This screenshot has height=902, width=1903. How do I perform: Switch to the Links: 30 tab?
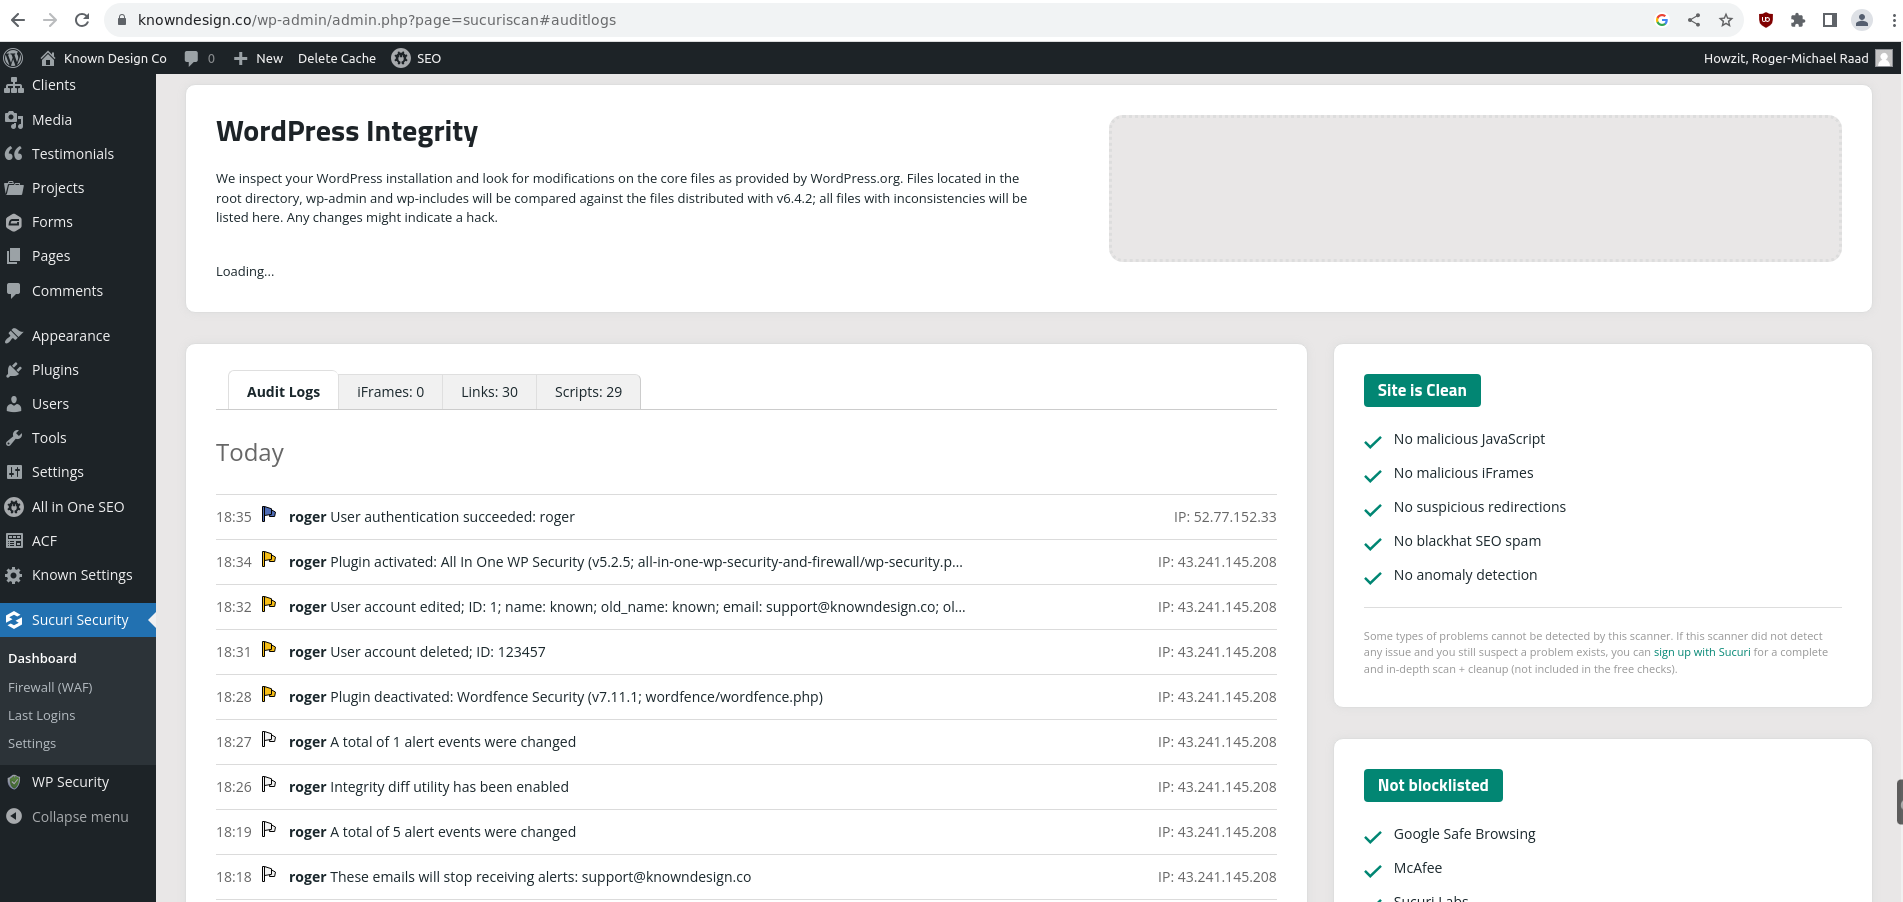coord(489,392)
